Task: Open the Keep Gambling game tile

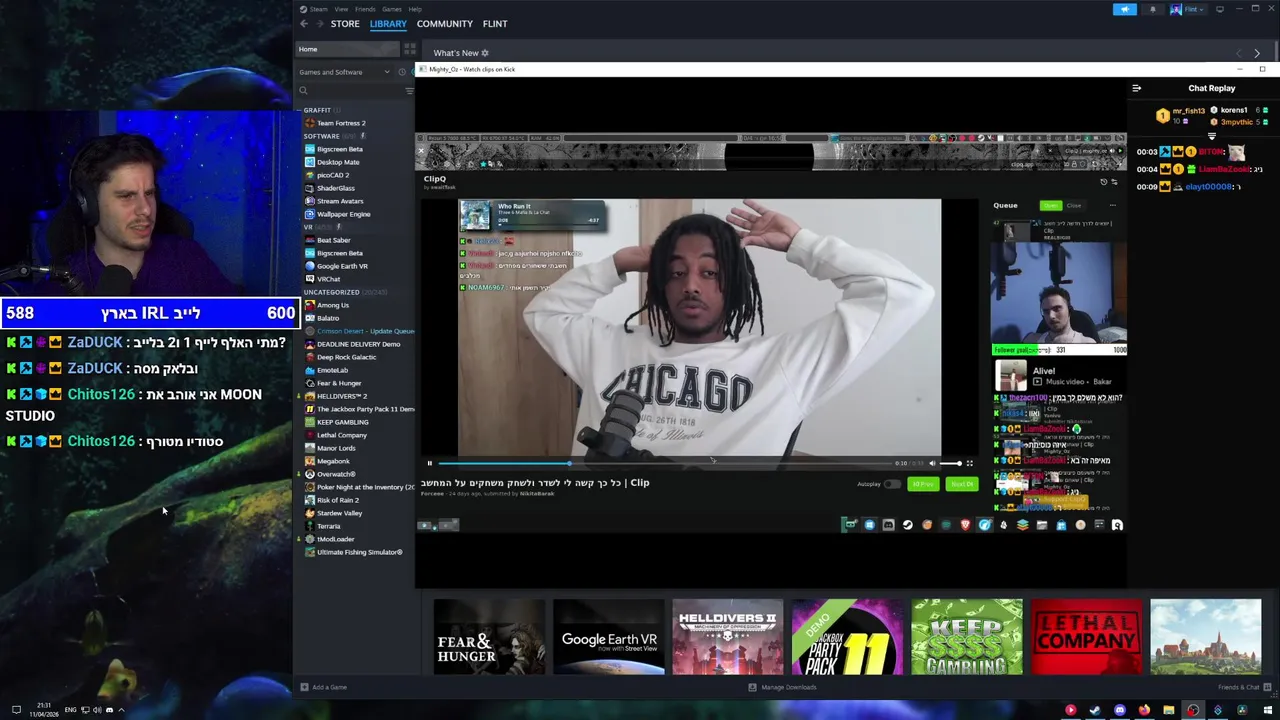Action: [x=967, y=637]
